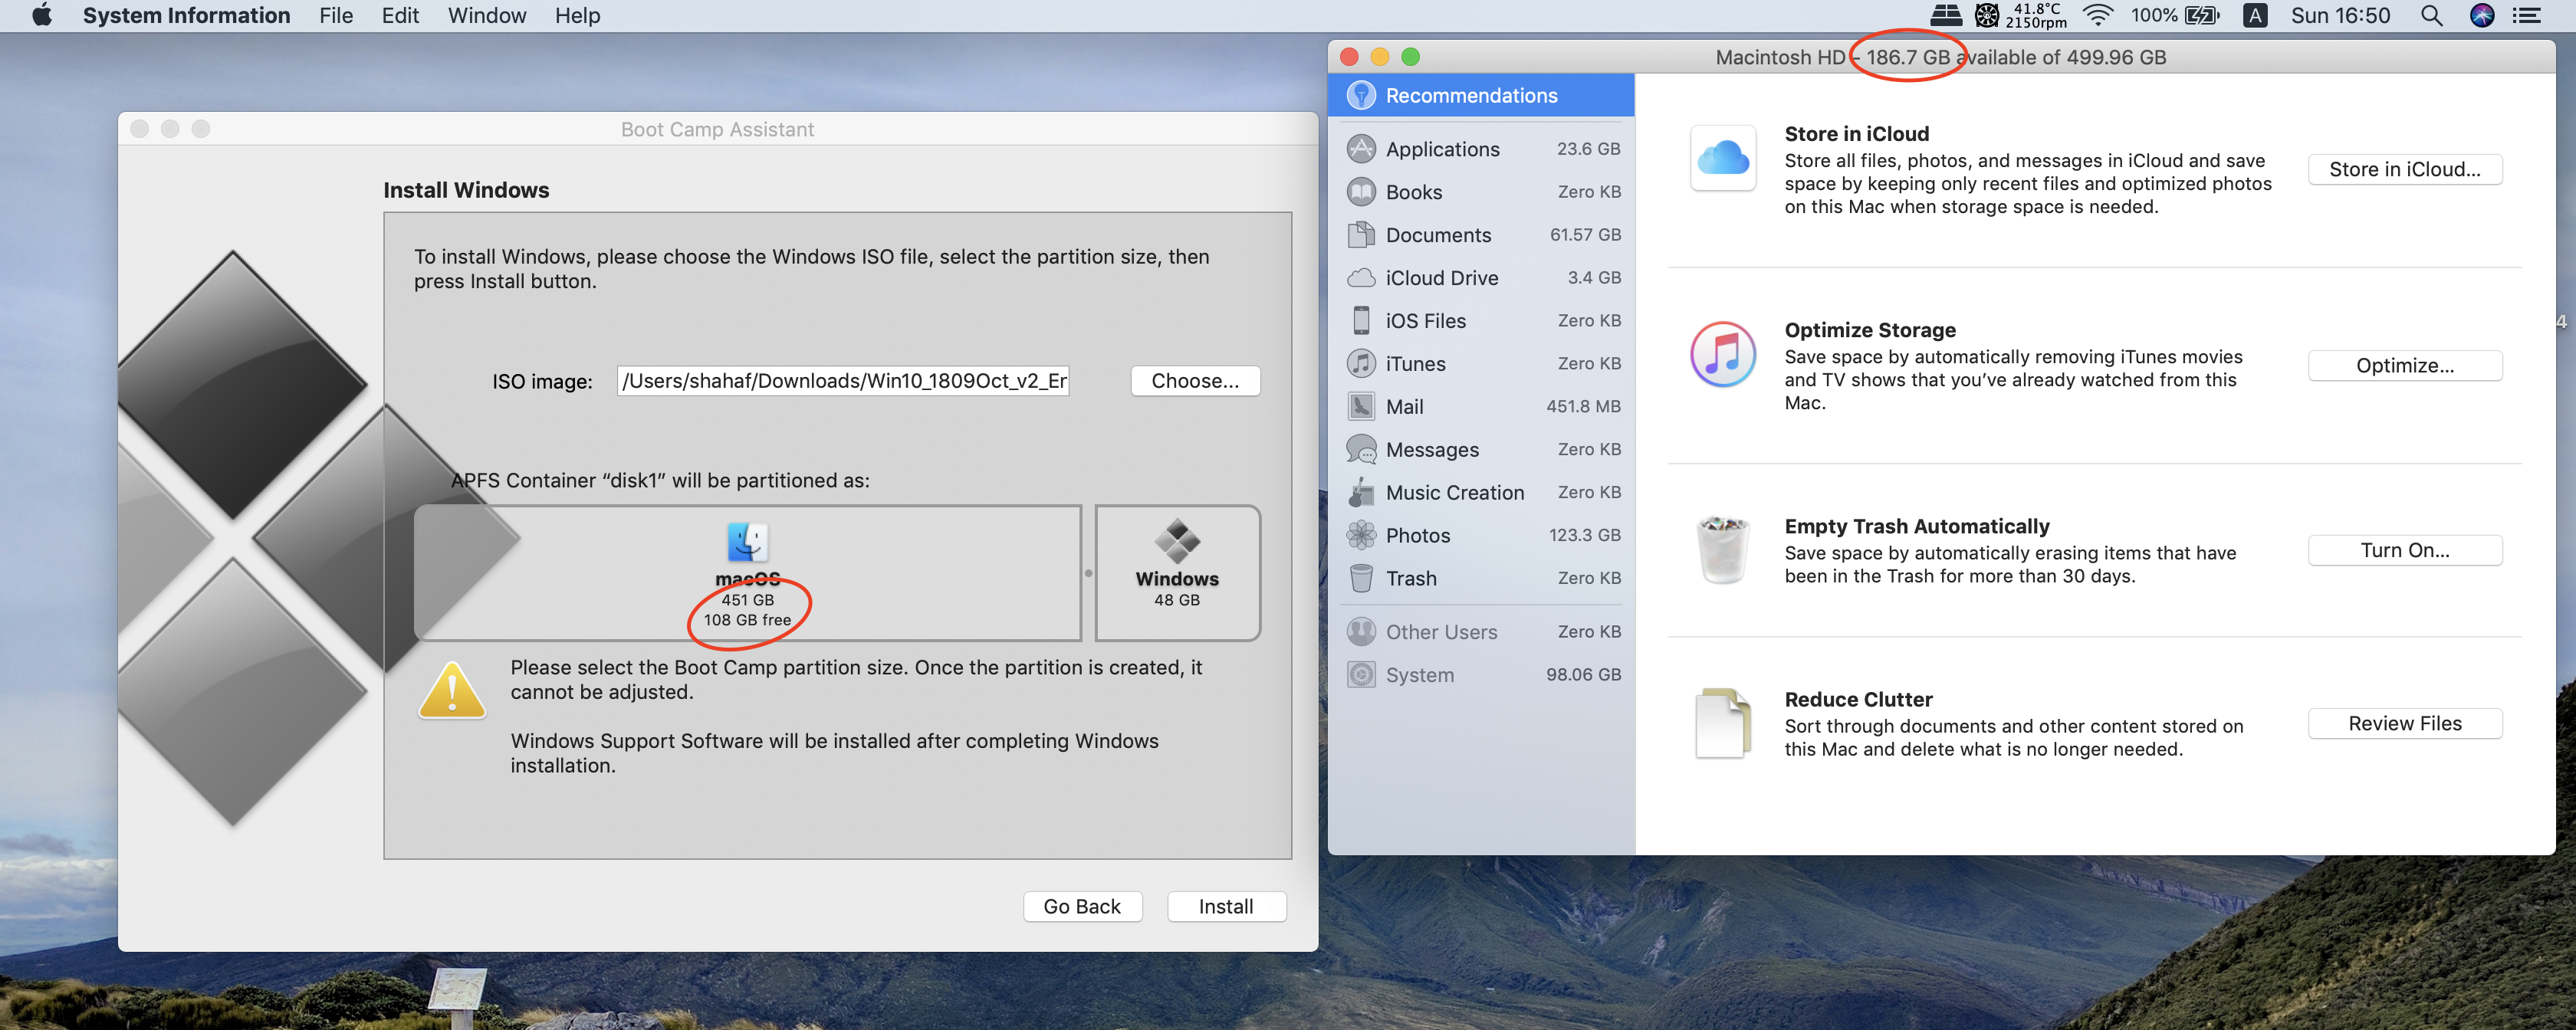2576x1030 pixels.
Task: Select Music Creation in the sidebar
Action: point(1454,492)
